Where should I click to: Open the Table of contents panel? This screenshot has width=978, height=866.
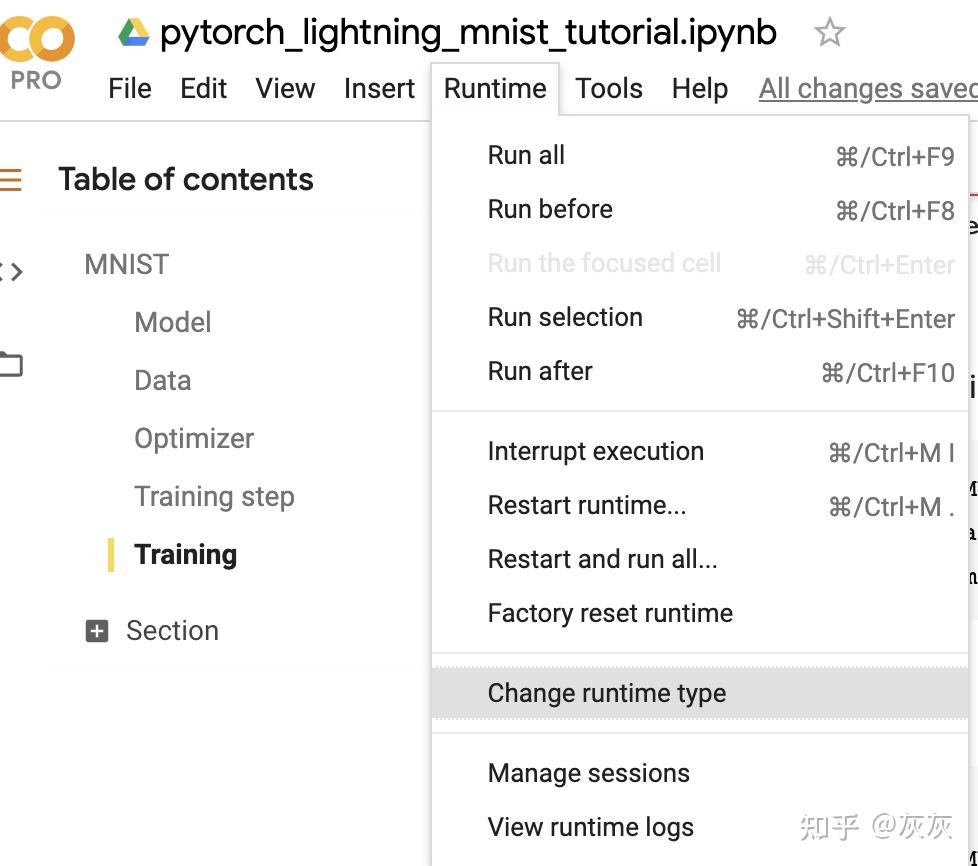8,180
